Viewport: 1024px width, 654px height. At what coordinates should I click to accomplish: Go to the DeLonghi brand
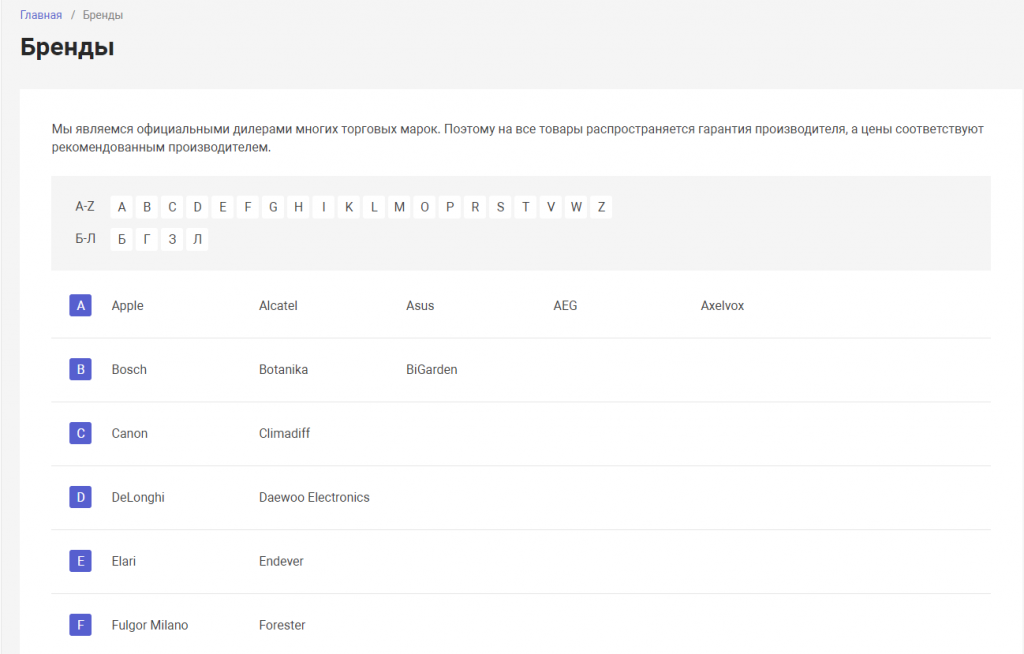(138, 498)
